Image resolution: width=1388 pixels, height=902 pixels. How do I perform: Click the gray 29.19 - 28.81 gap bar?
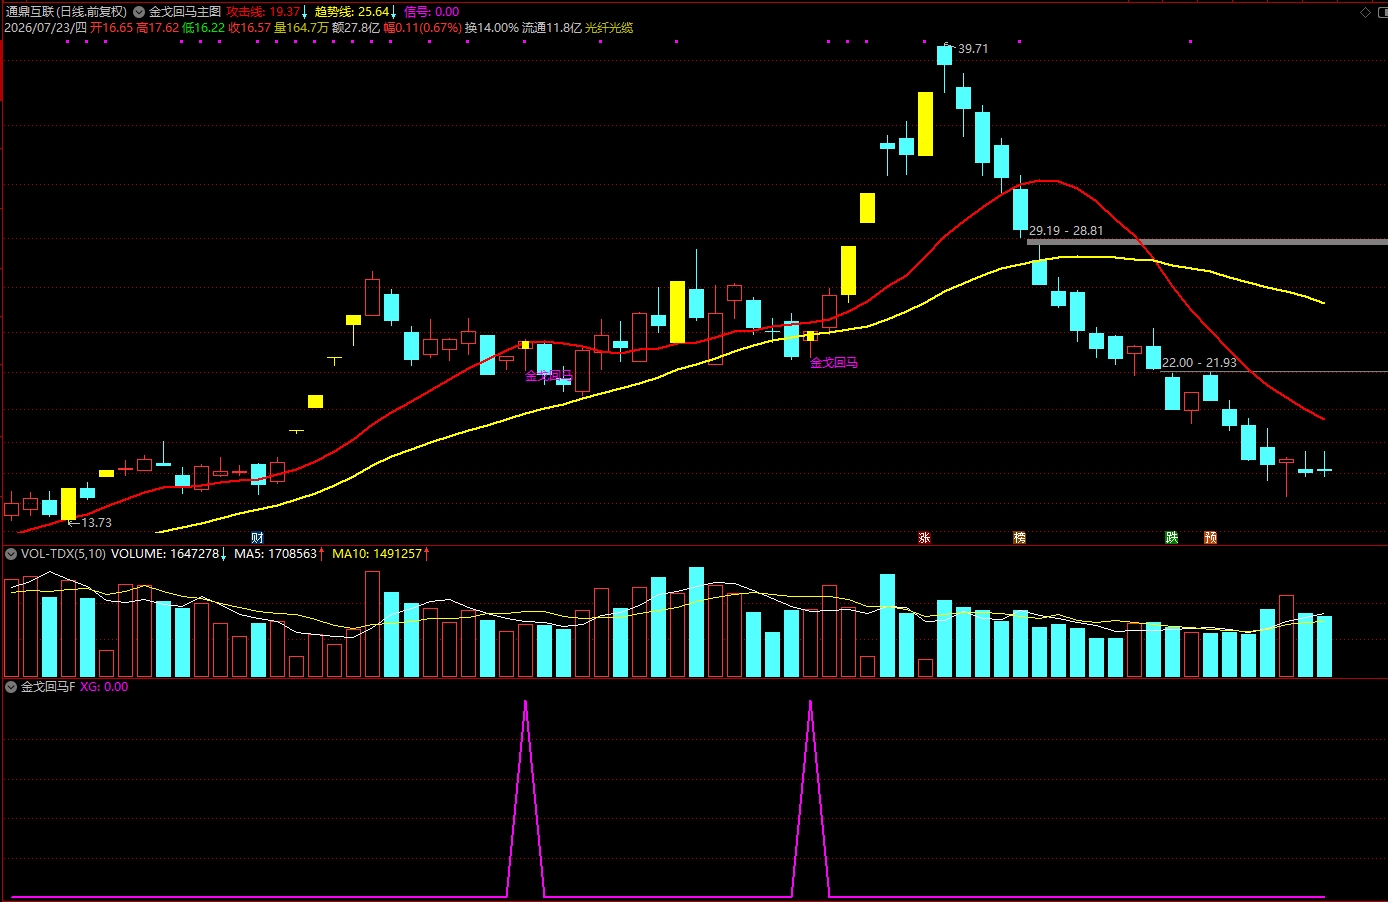(x=1207, y=242)
